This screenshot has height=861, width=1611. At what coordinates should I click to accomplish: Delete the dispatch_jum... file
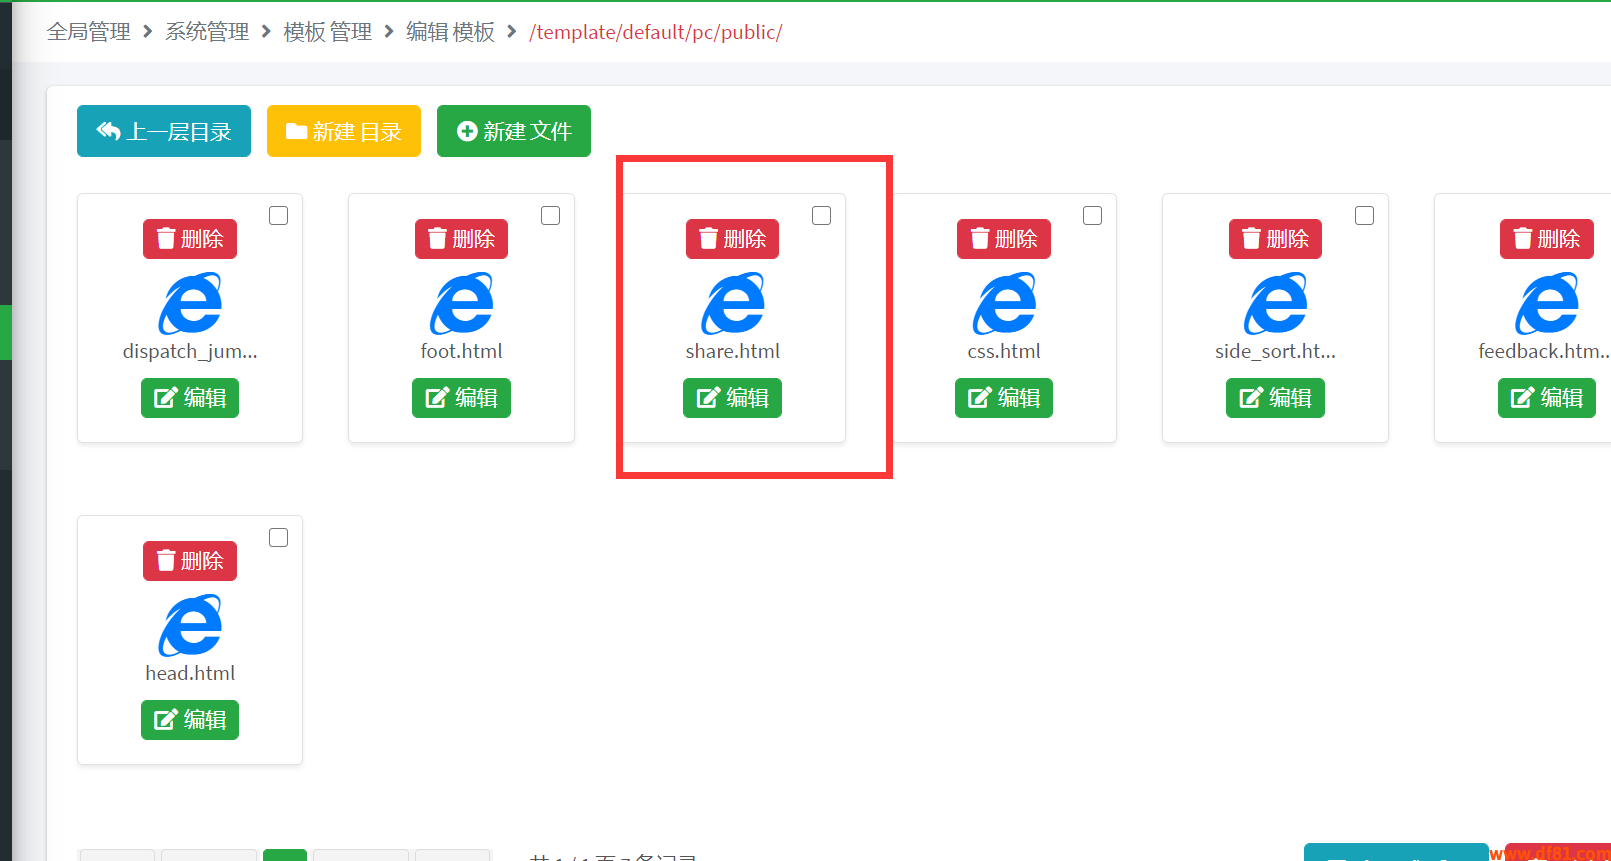coord(190,239)
